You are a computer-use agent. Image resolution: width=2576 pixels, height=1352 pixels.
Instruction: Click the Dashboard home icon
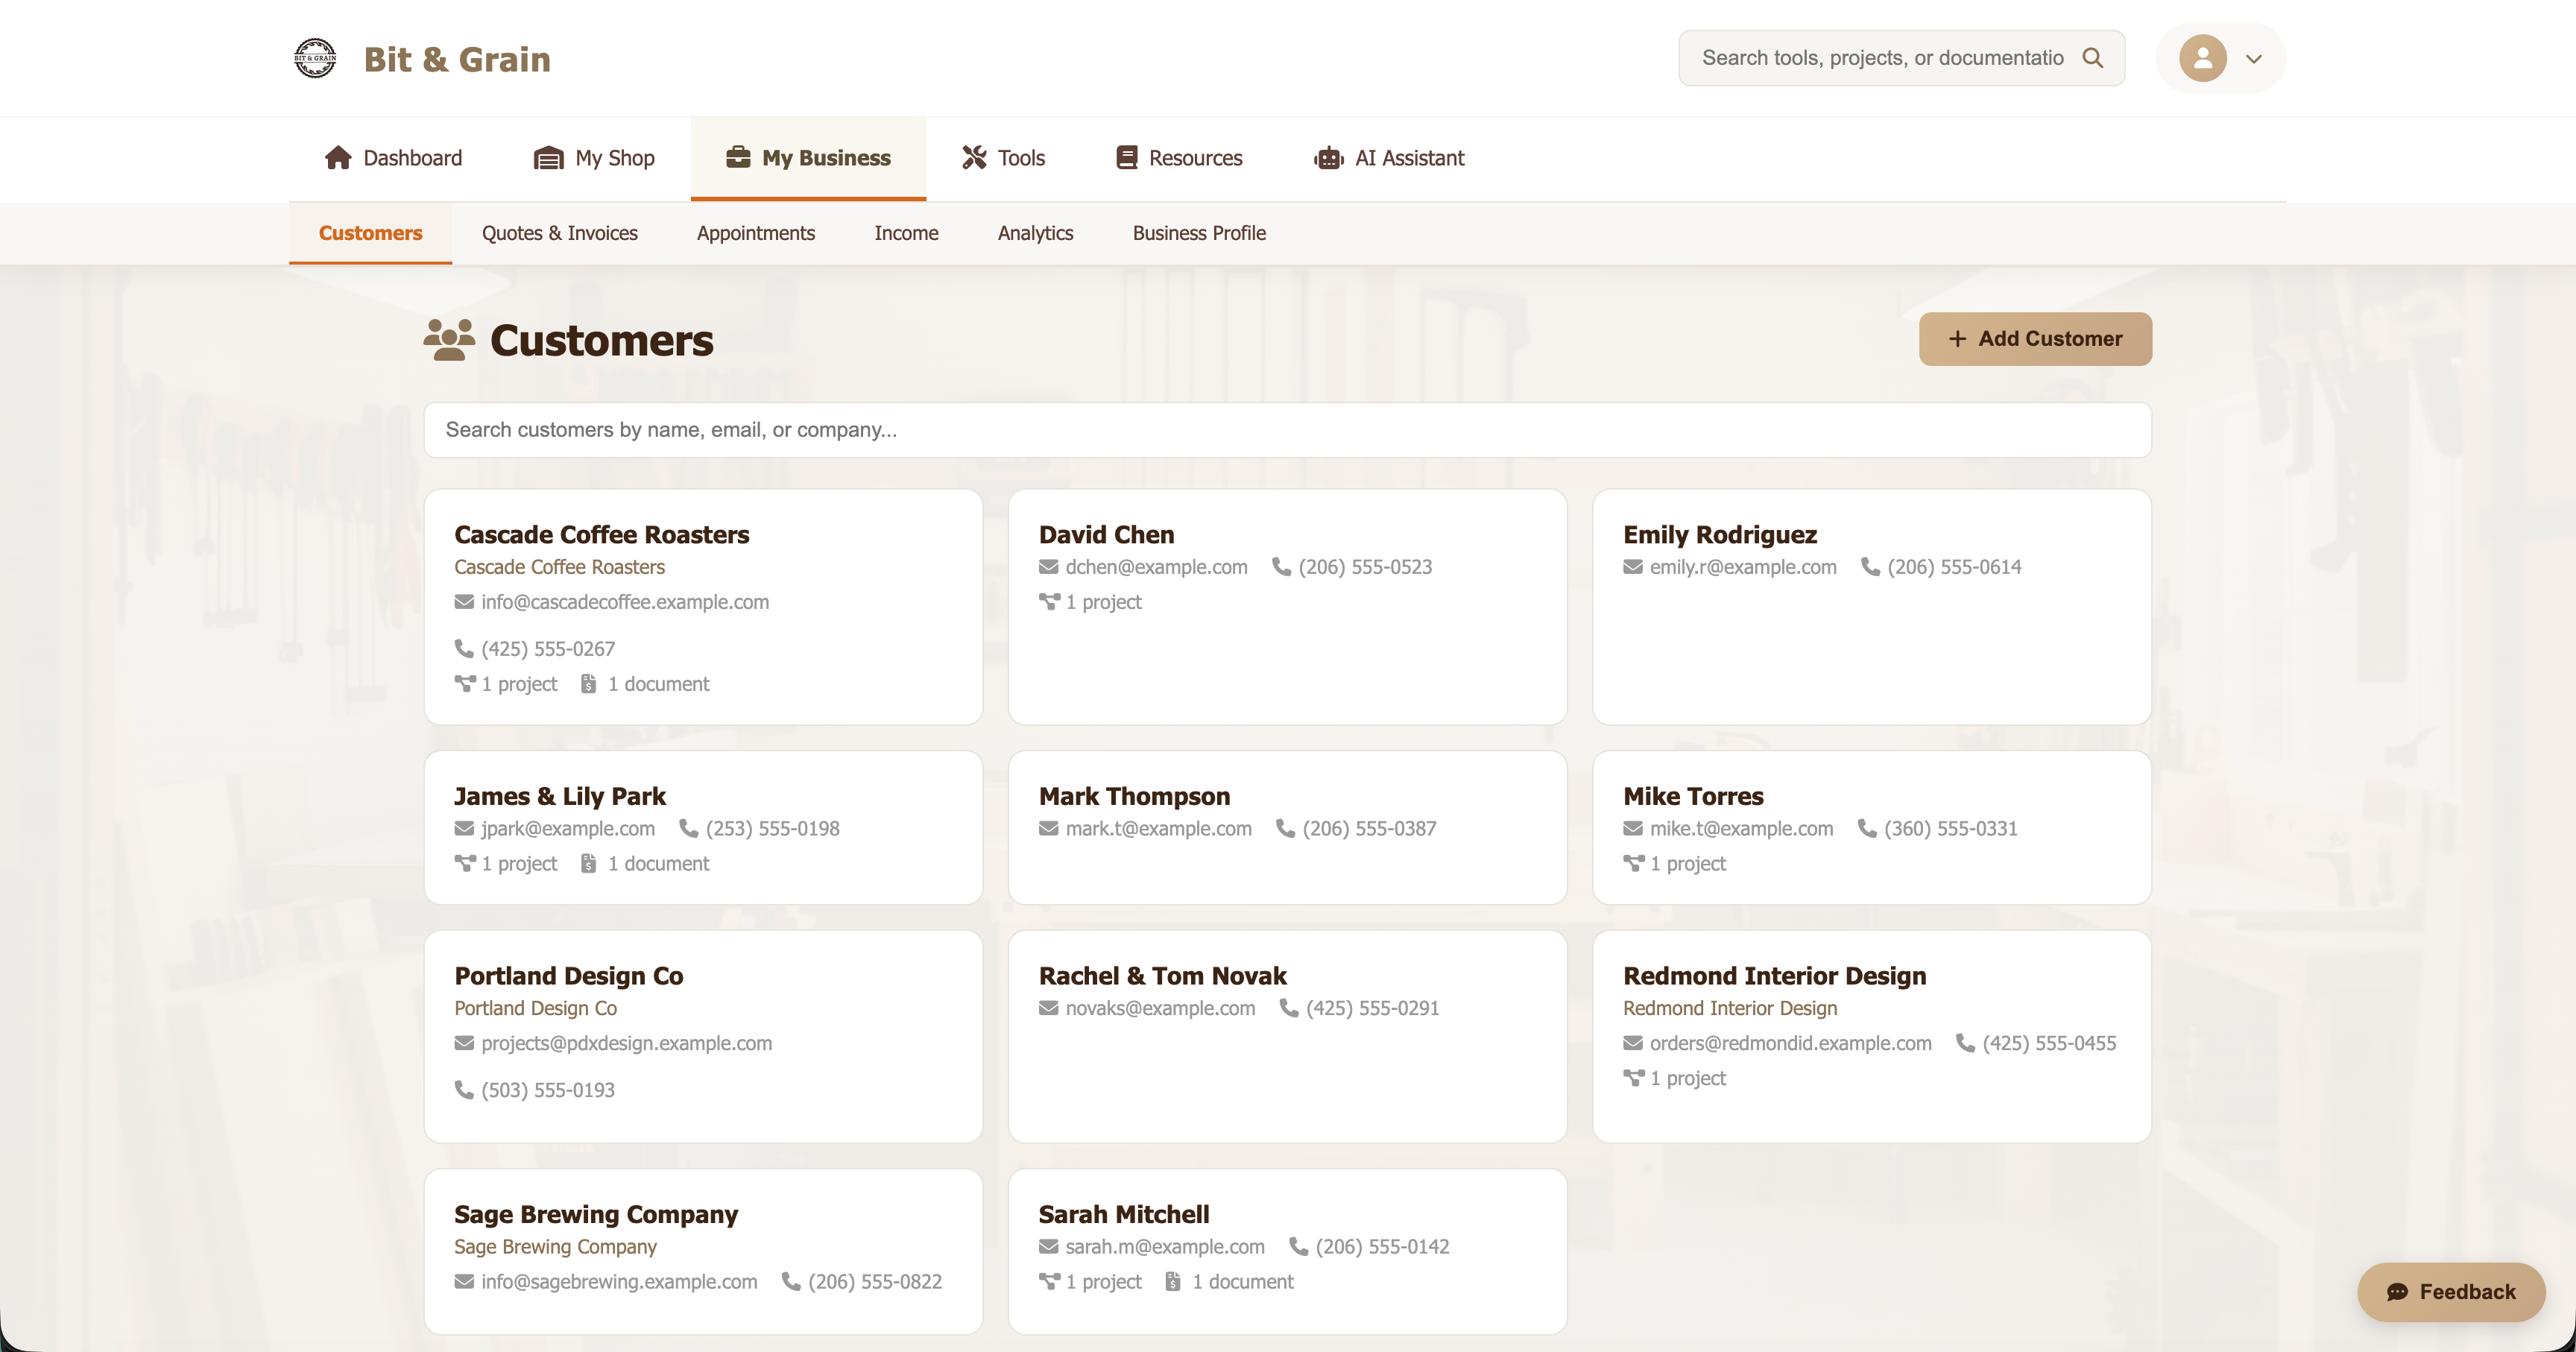click(338, 157)
